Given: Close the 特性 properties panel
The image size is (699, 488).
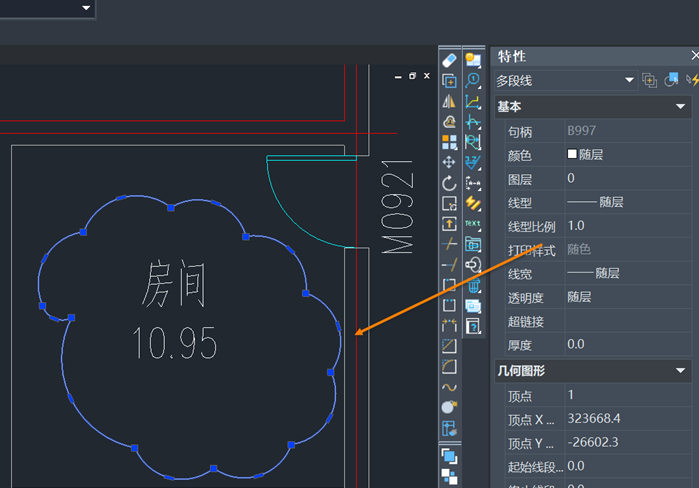Looking at the screenshot, I should point(695,55).
